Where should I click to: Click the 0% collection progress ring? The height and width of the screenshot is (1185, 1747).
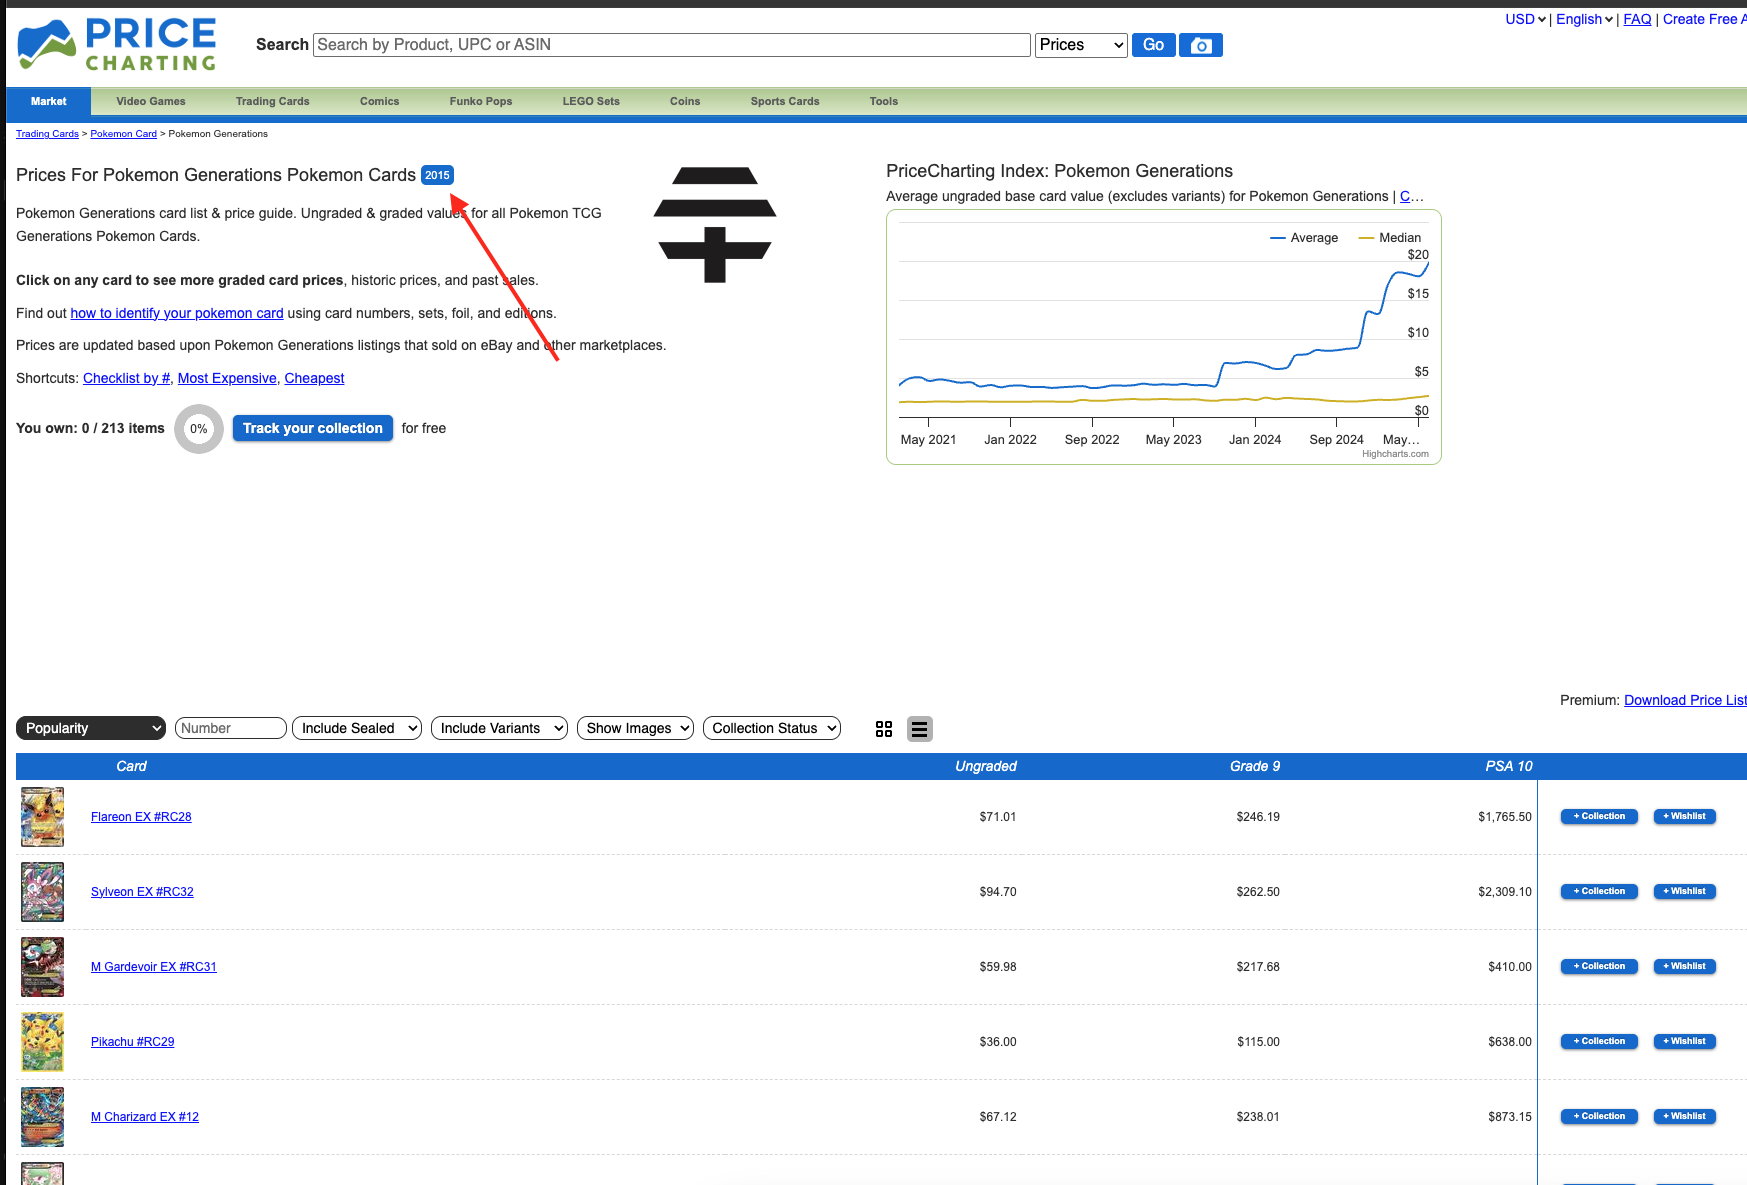[x=199, y=429]
